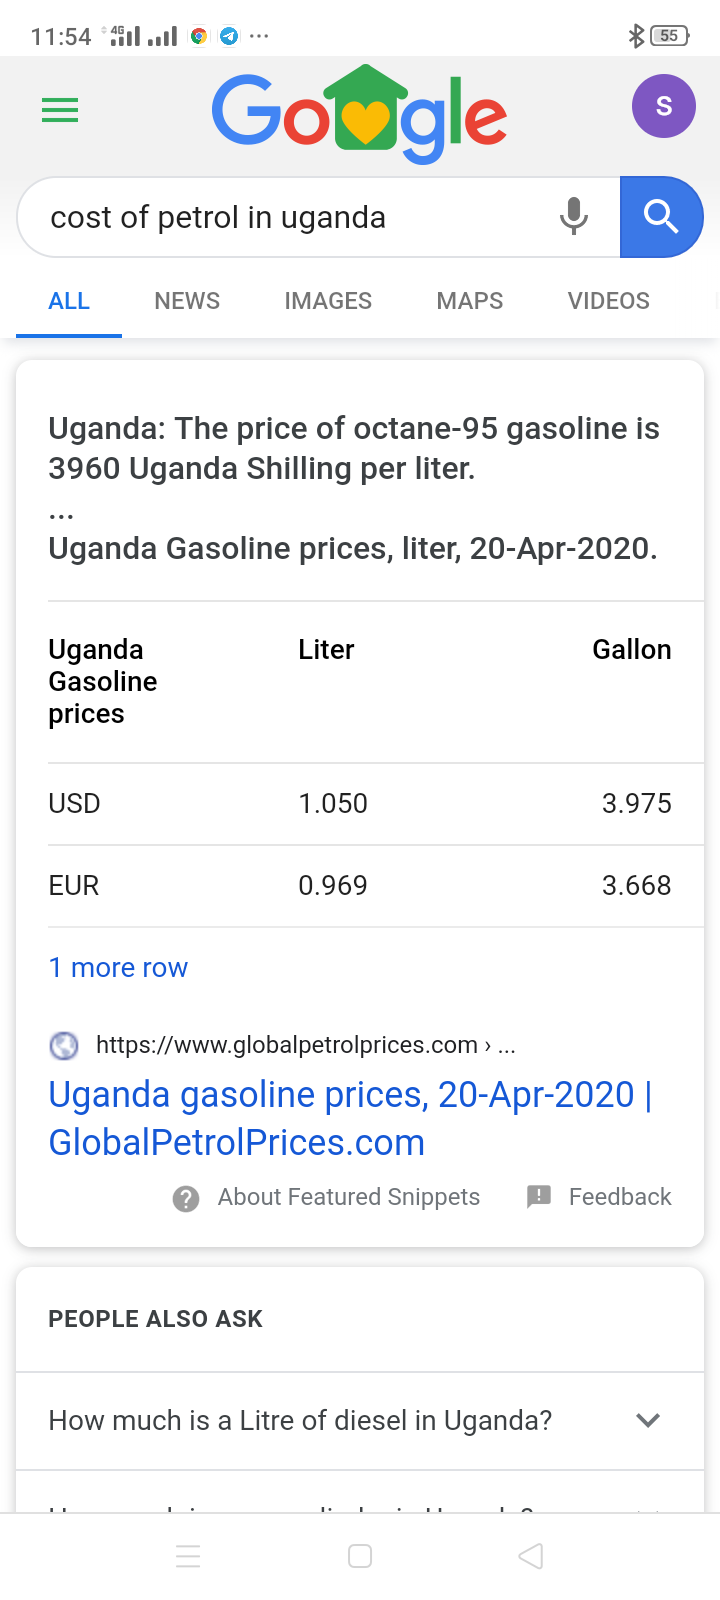Focus the search box with petrol query
Viewport: 720px width, 1600px height.
point(290,217)
